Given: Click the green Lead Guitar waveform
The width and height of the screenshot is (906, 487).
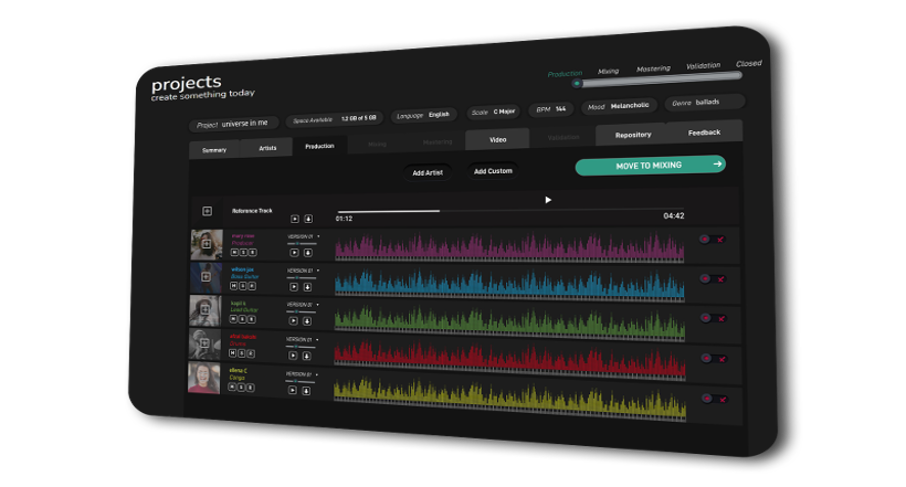Looking at the screenshot, I should (509, 317).
